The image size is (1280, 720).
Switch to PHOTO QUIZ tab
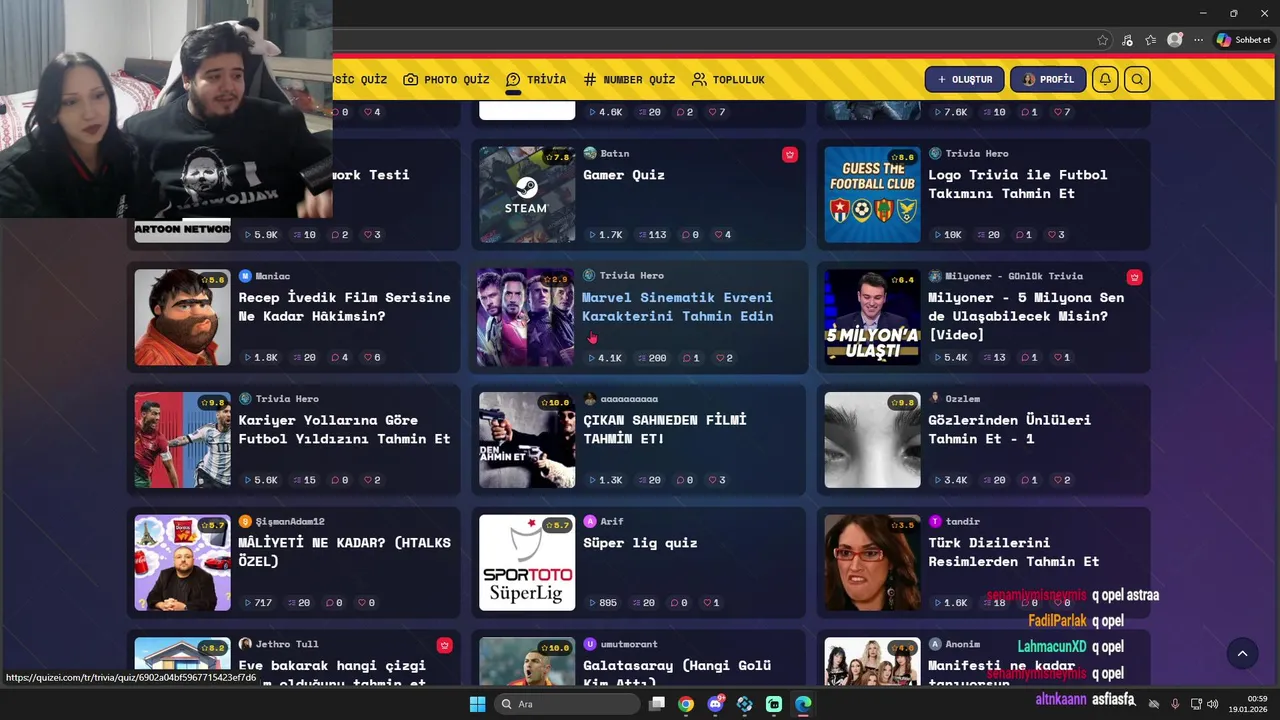pos(446,80)
